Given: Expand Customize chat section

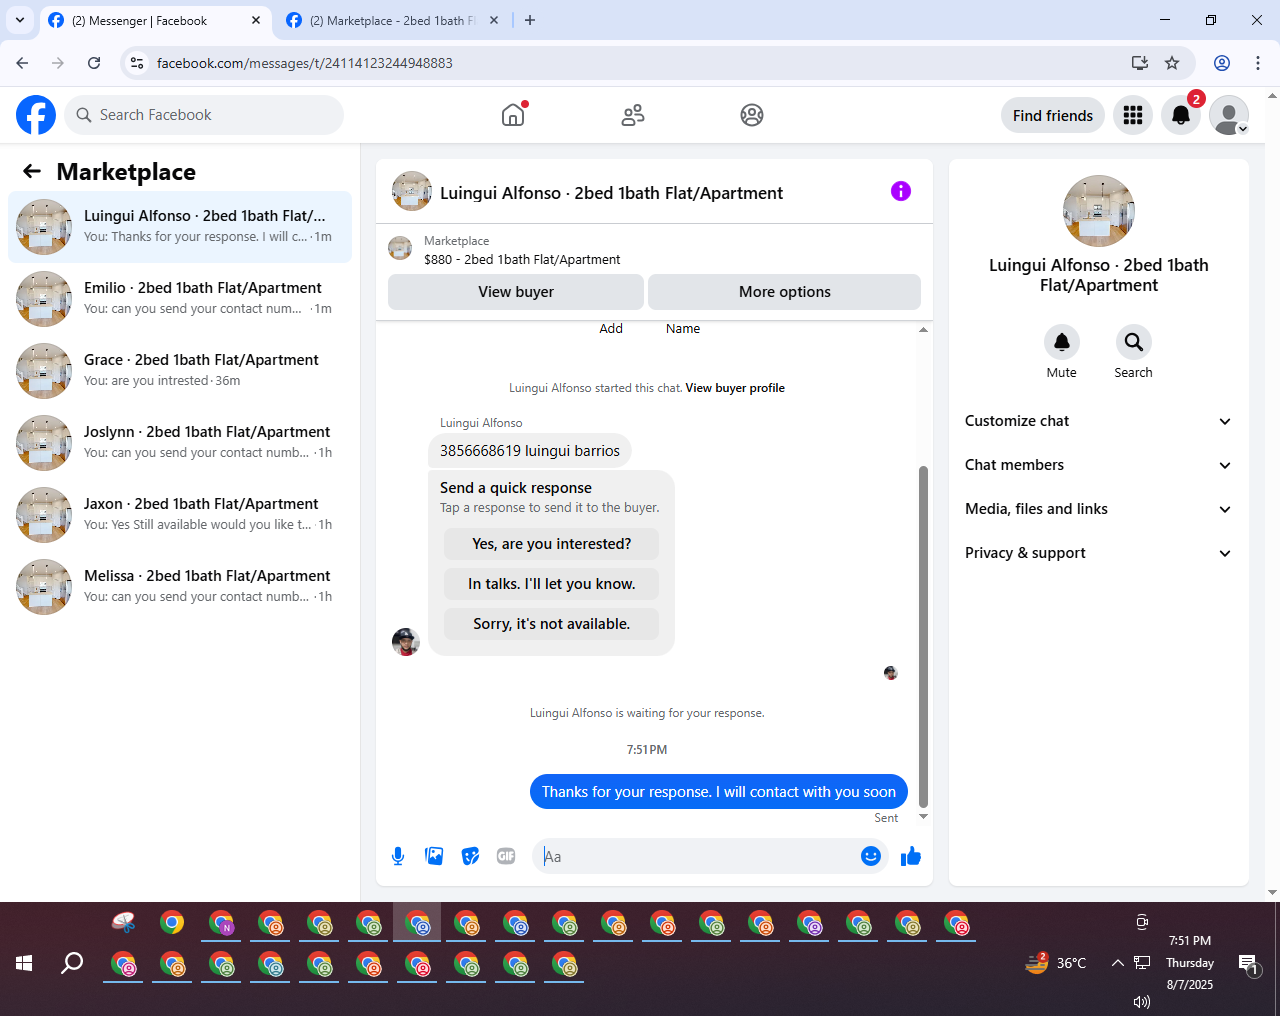Looking at the screenshot, I should (x=1099, y=421).
